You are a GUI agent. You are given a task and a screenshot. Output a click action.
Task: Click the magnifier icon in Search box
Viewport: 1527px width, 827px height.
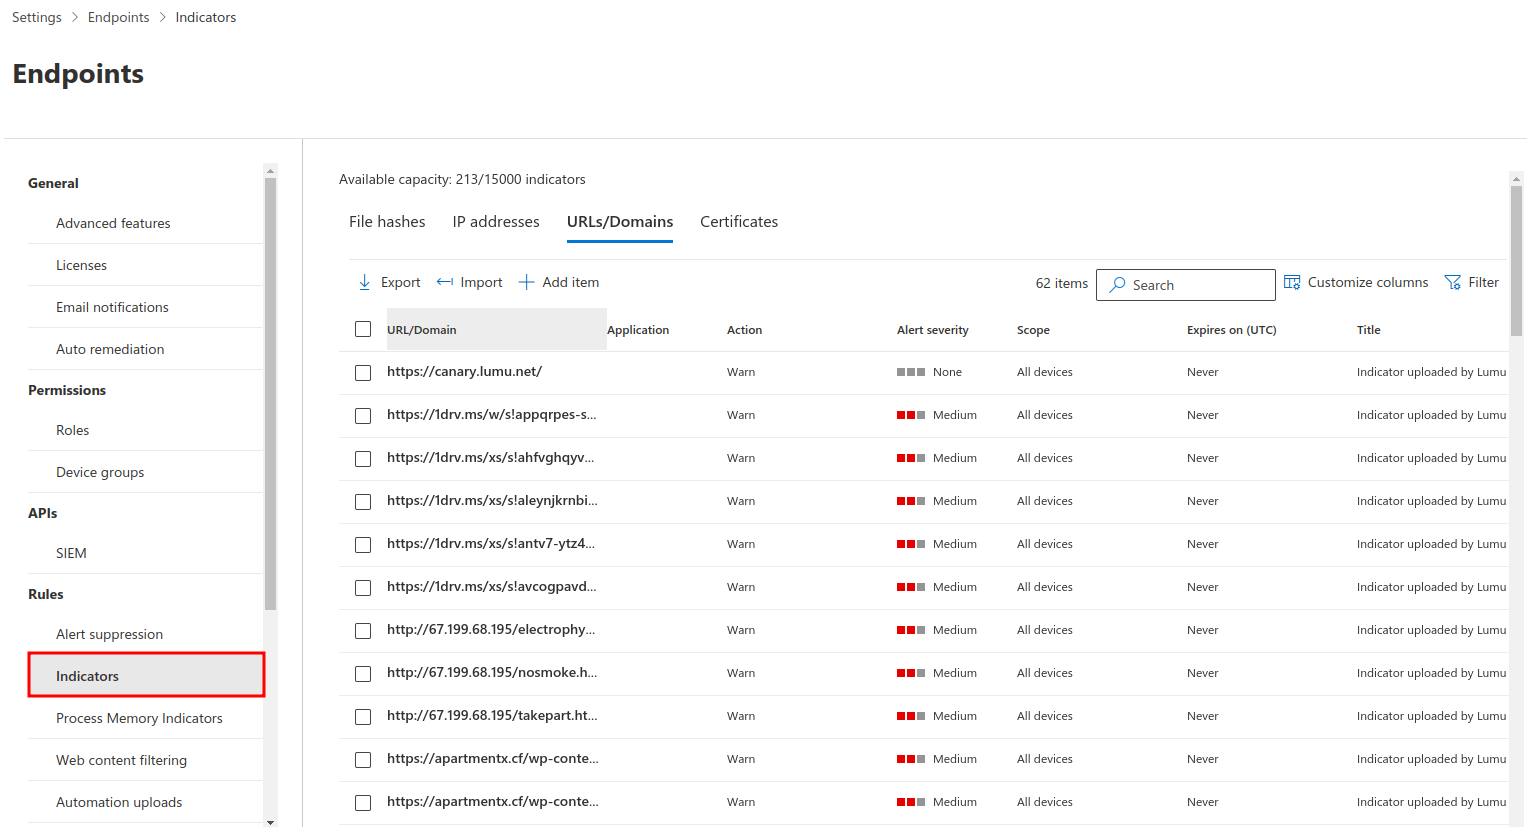click(x=1117, y=285)
